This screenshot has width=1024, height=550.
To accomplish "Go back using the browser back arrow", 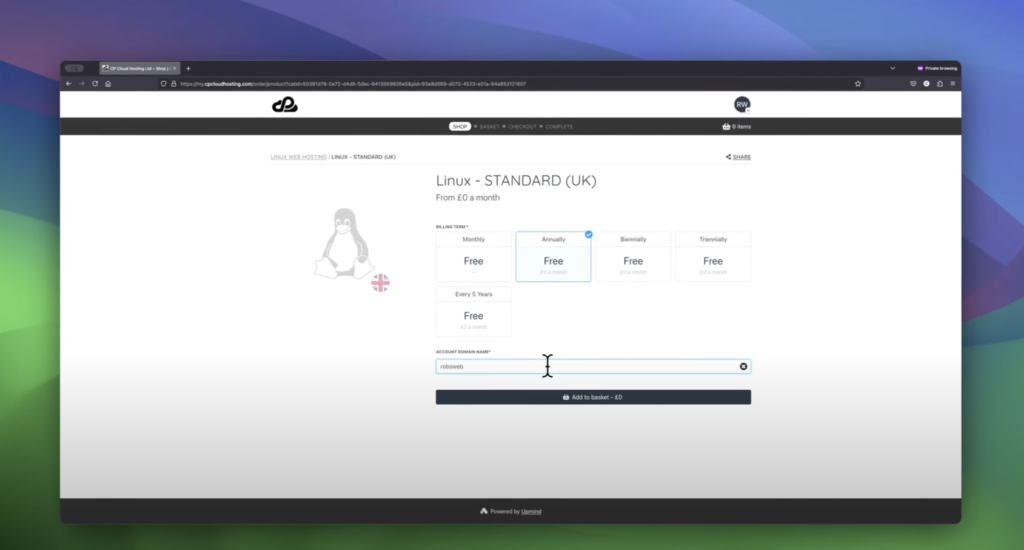I will click(x=69, y=84).
